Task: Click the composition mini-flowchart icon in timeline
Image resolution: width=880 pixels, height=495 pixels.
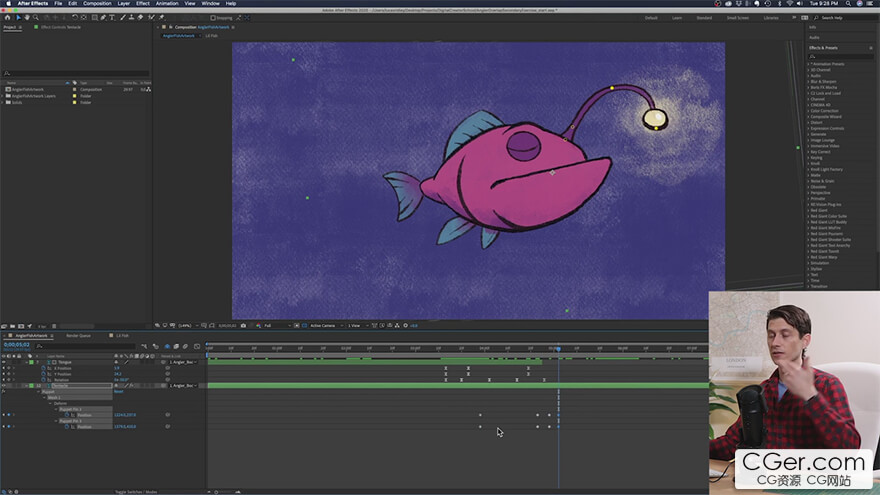Action: click(144, 346)
